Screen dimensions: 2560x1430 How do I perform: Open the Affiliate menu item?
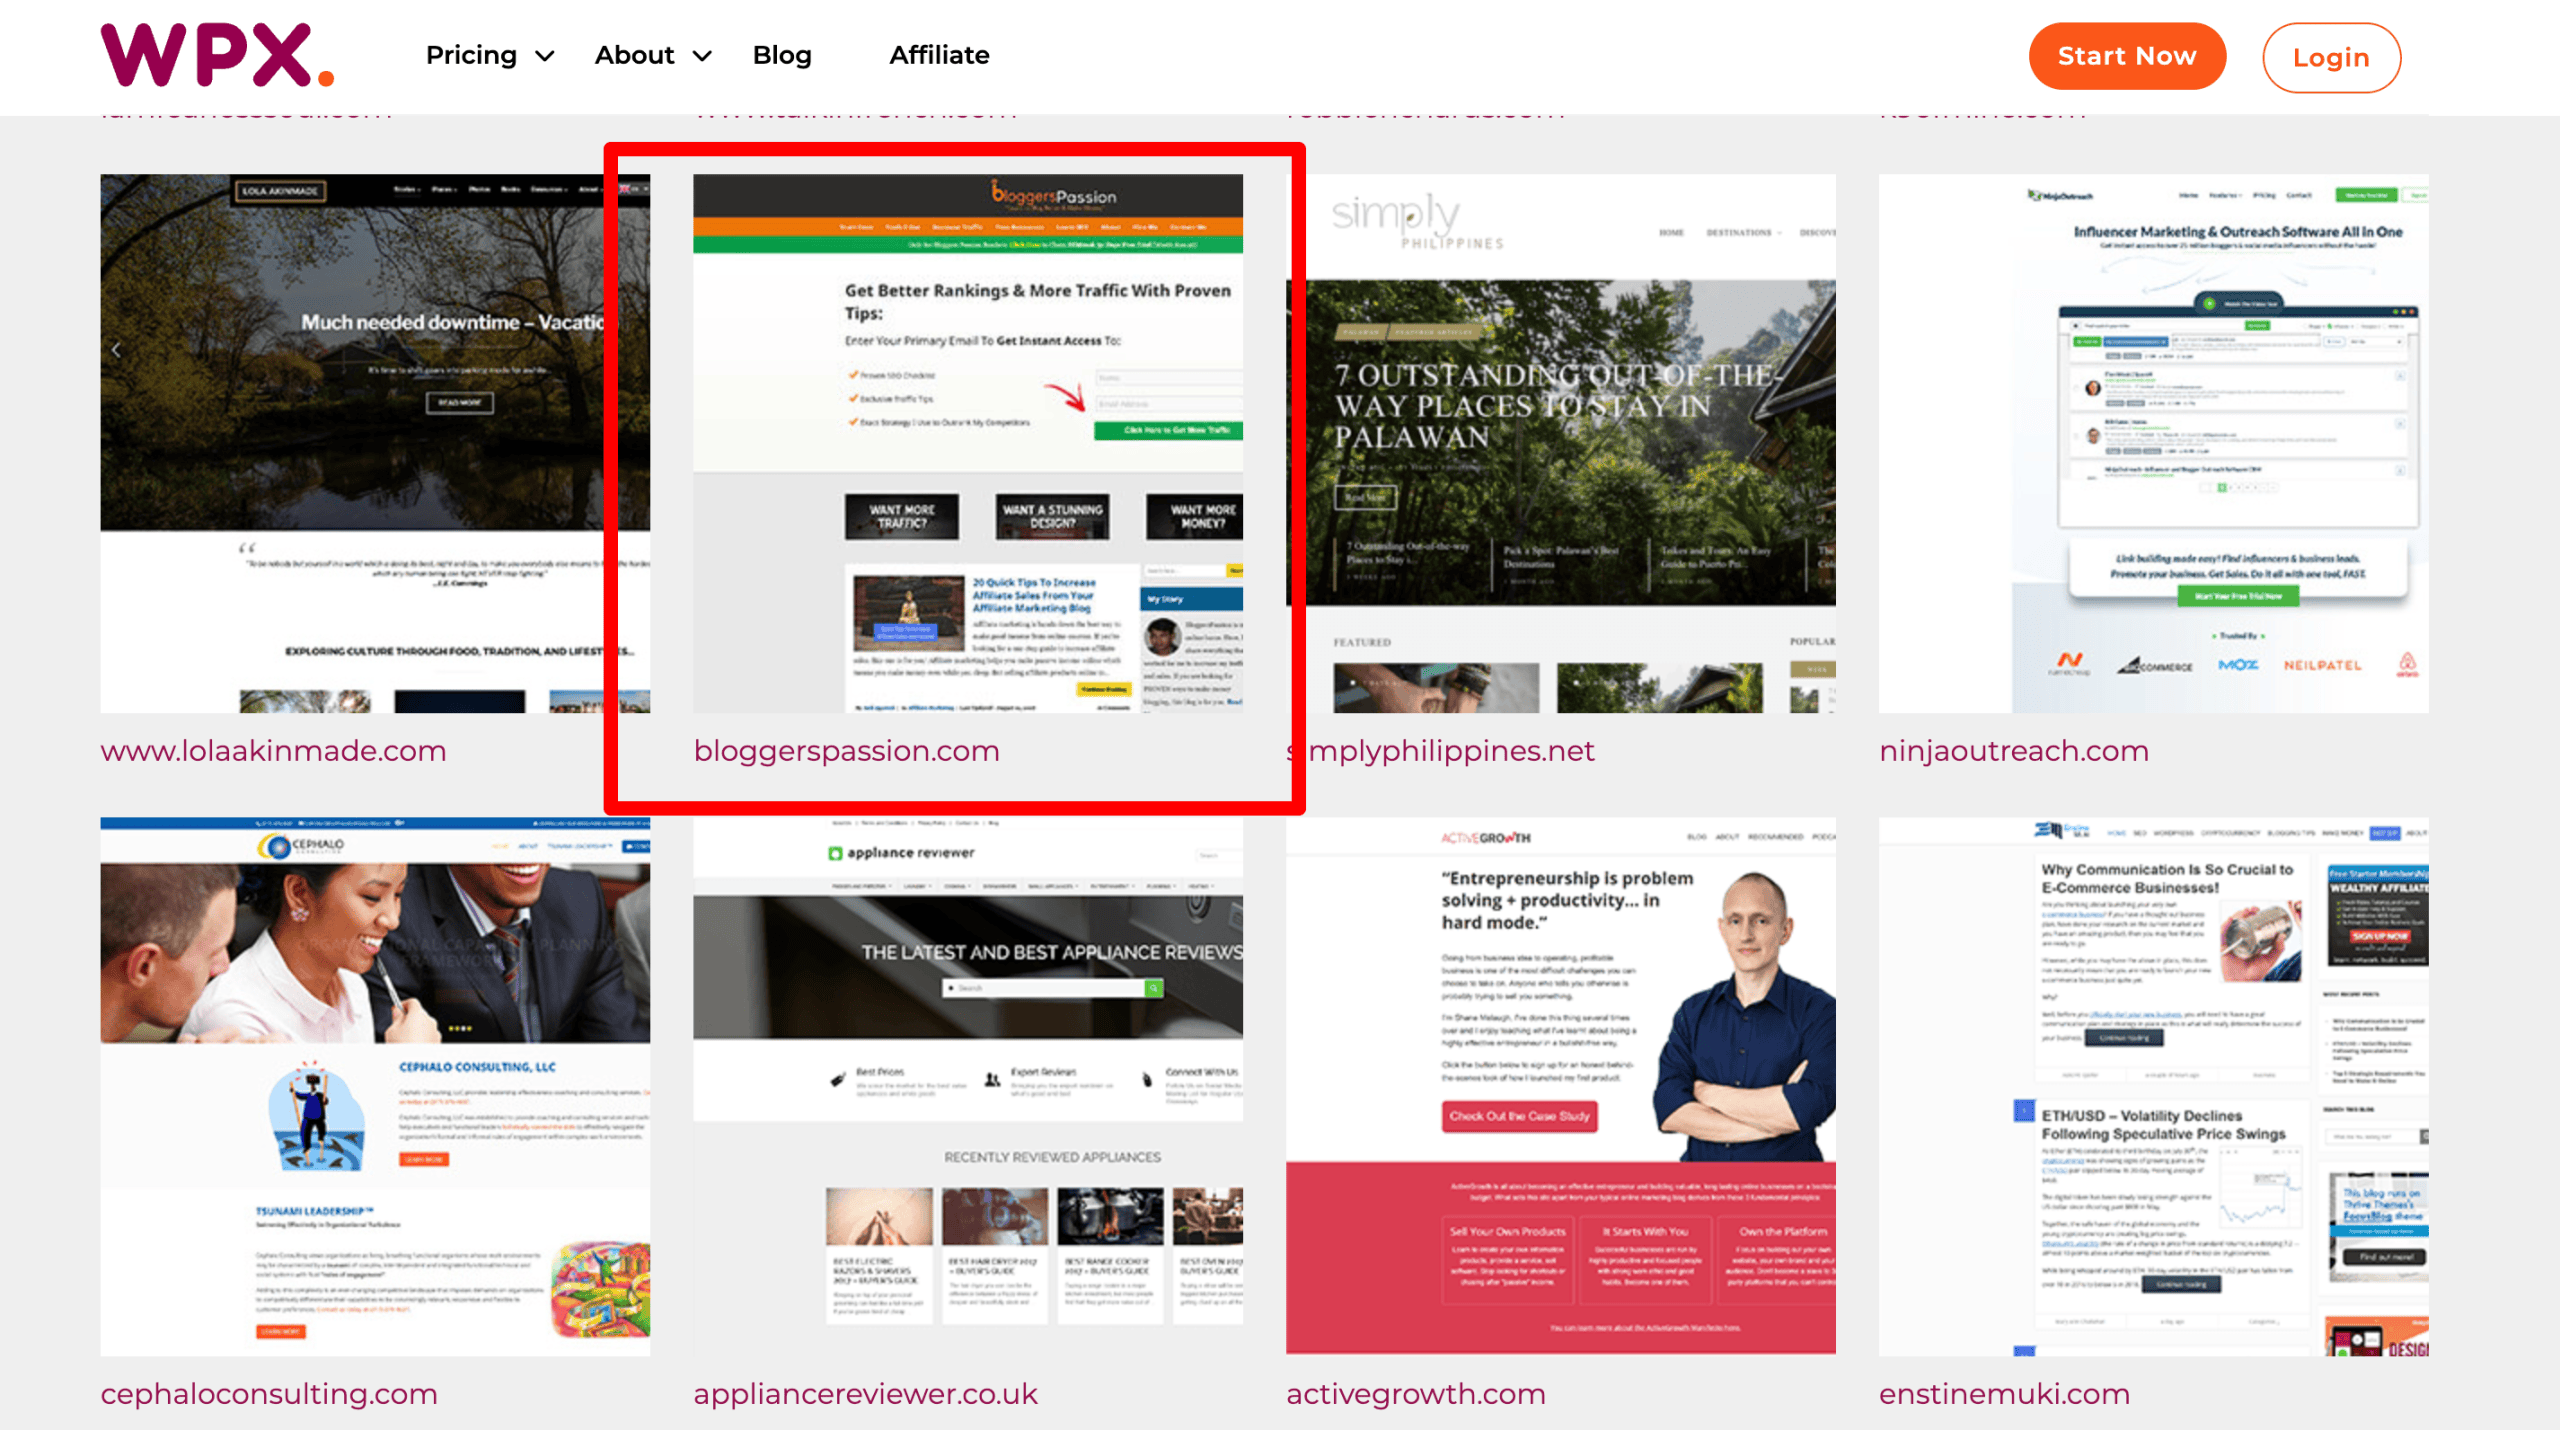(x=939, y=56)
